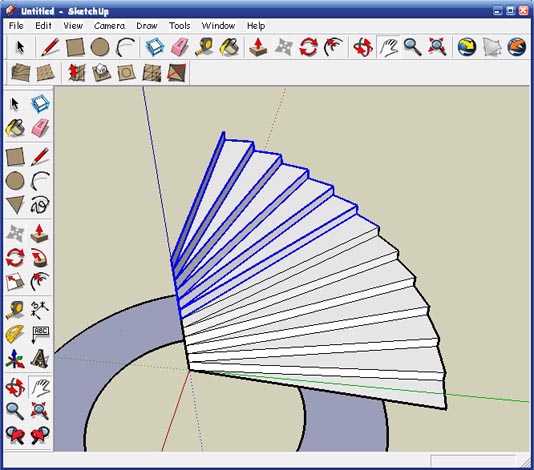Click Zoom Extents in the Large Tool Set

point(40,411)
